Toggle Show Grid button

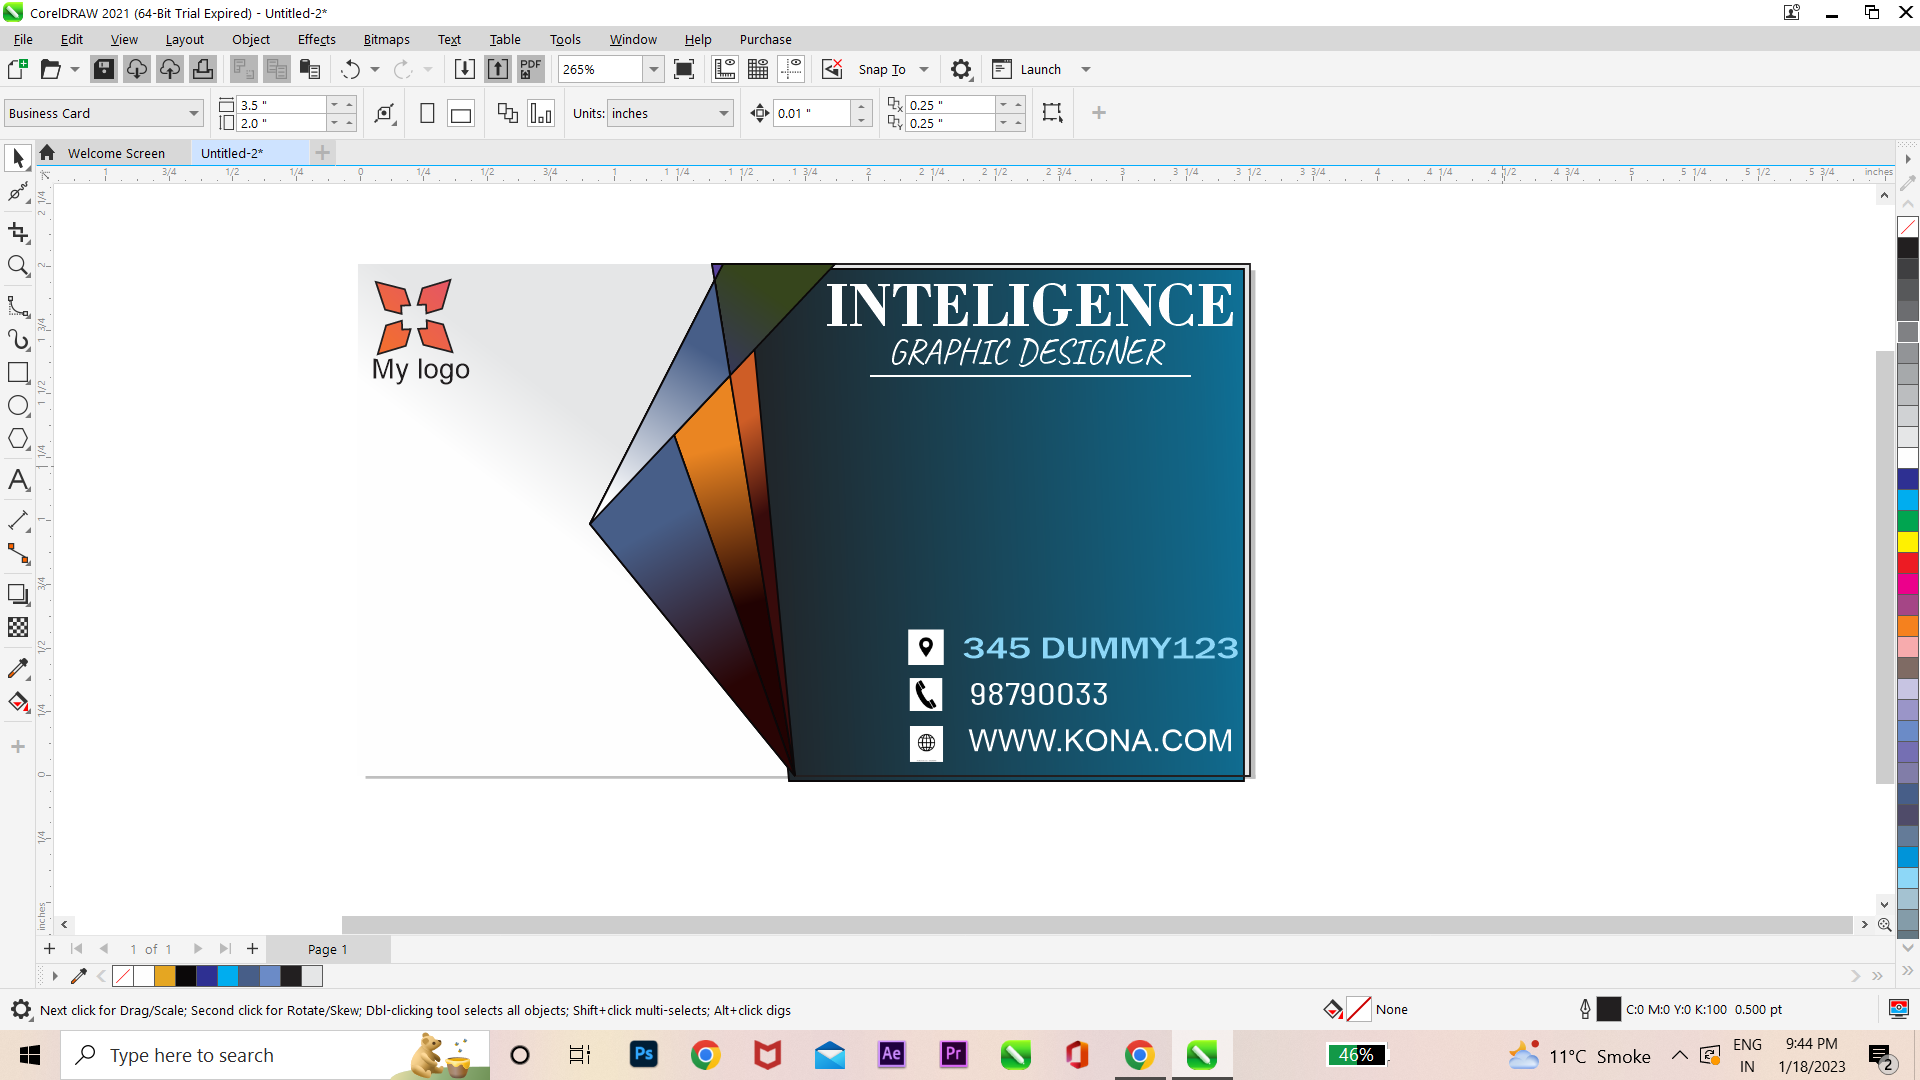point(758,69)
